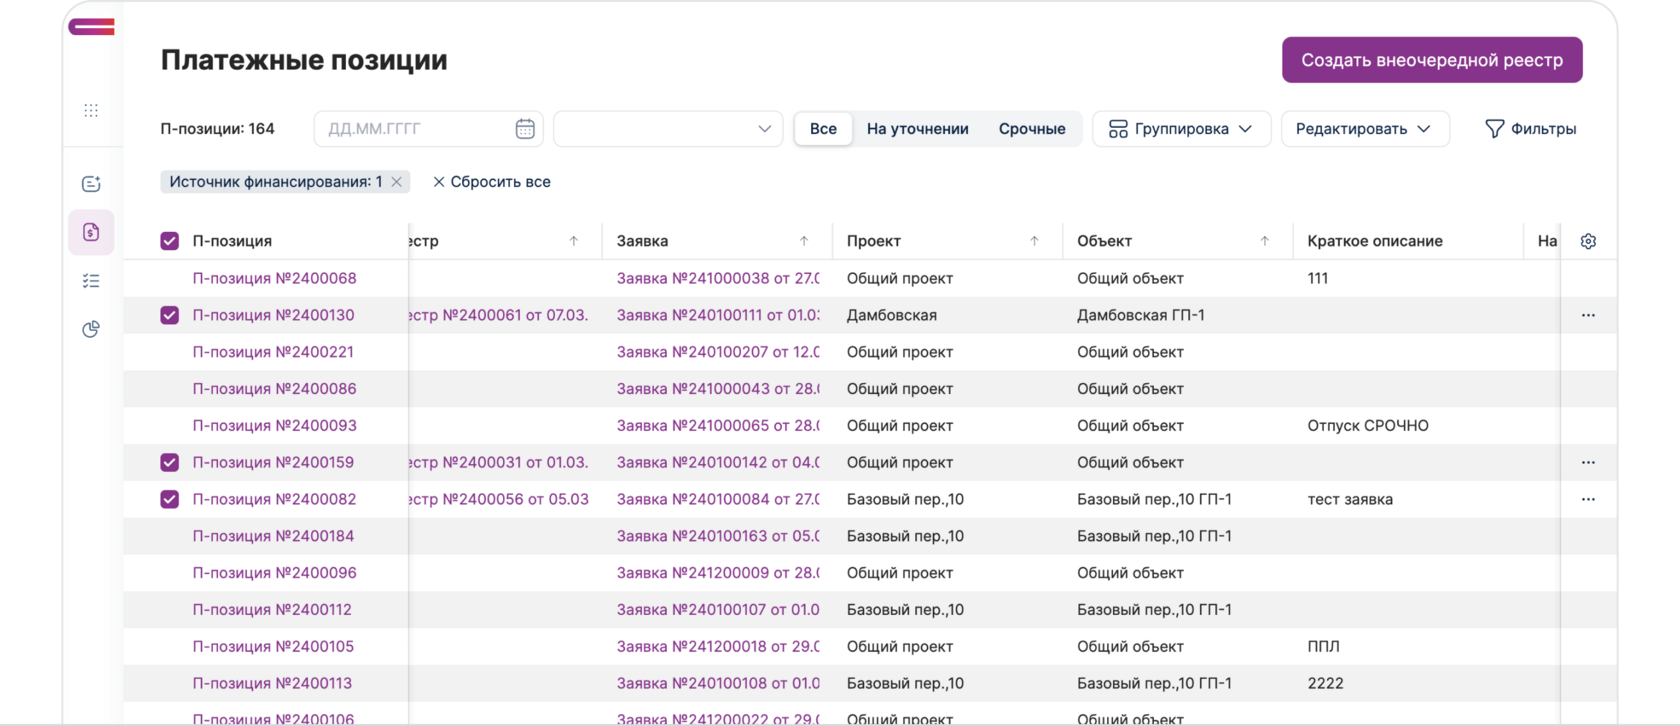Sort by the Заявка column arrow
This screenshot has width=1680, height=726.
pyautogui.click(x=804, y=241)
